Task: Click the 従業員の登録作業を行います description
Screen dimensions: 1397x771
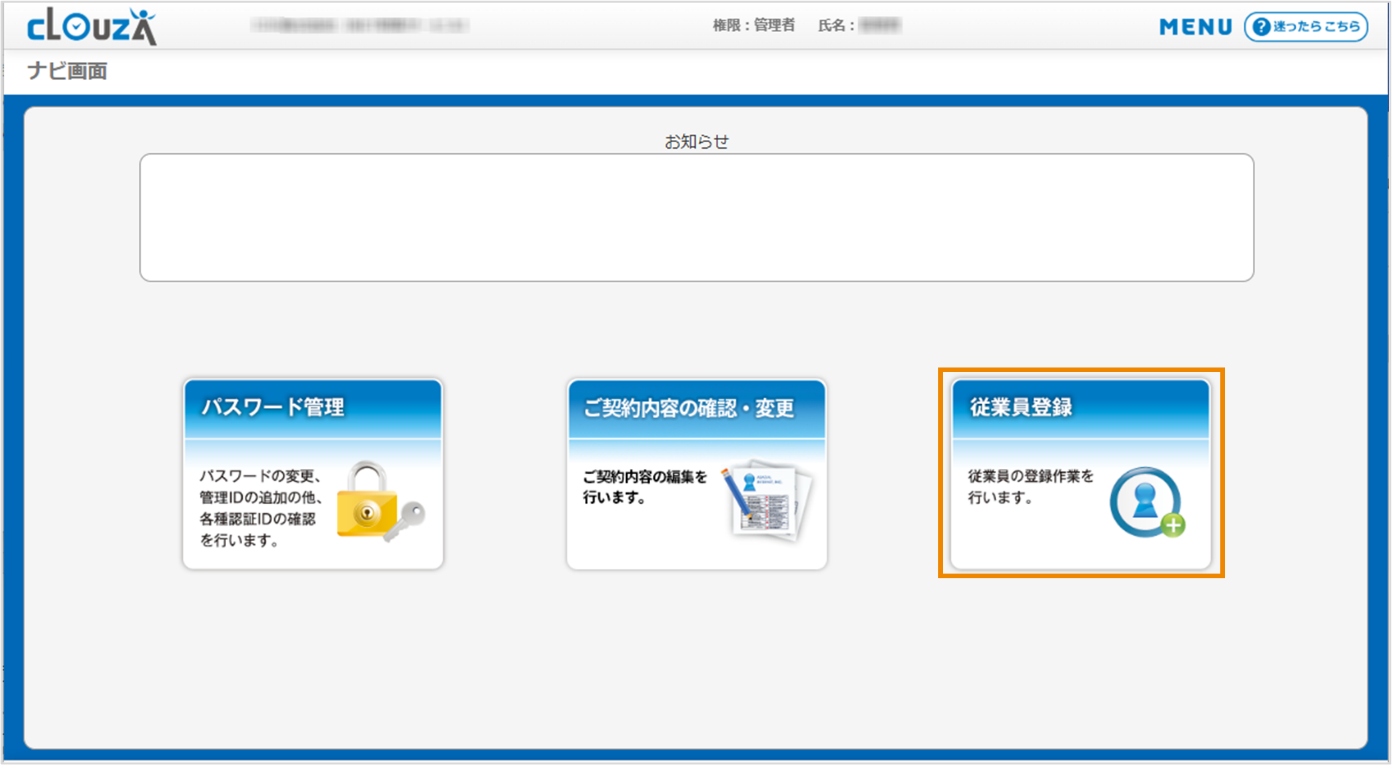Action: [1030, 487]
